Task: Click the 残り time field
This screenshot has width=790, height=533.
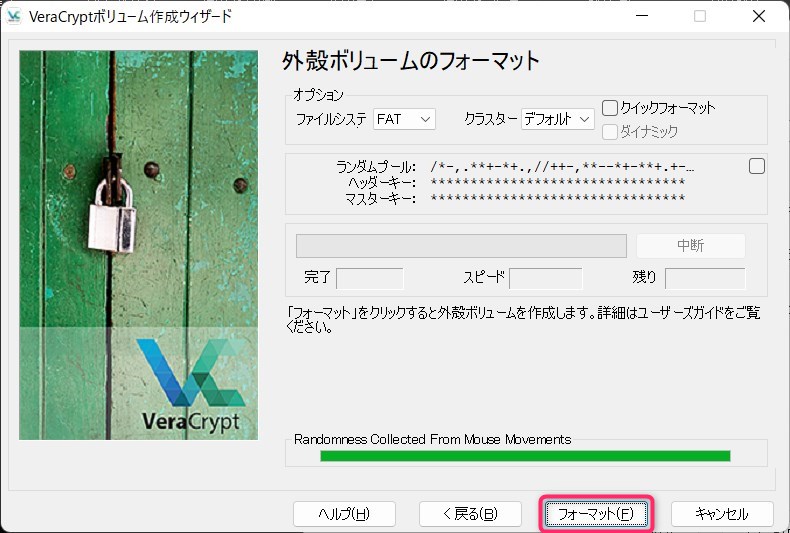Action: coord(705,278)
